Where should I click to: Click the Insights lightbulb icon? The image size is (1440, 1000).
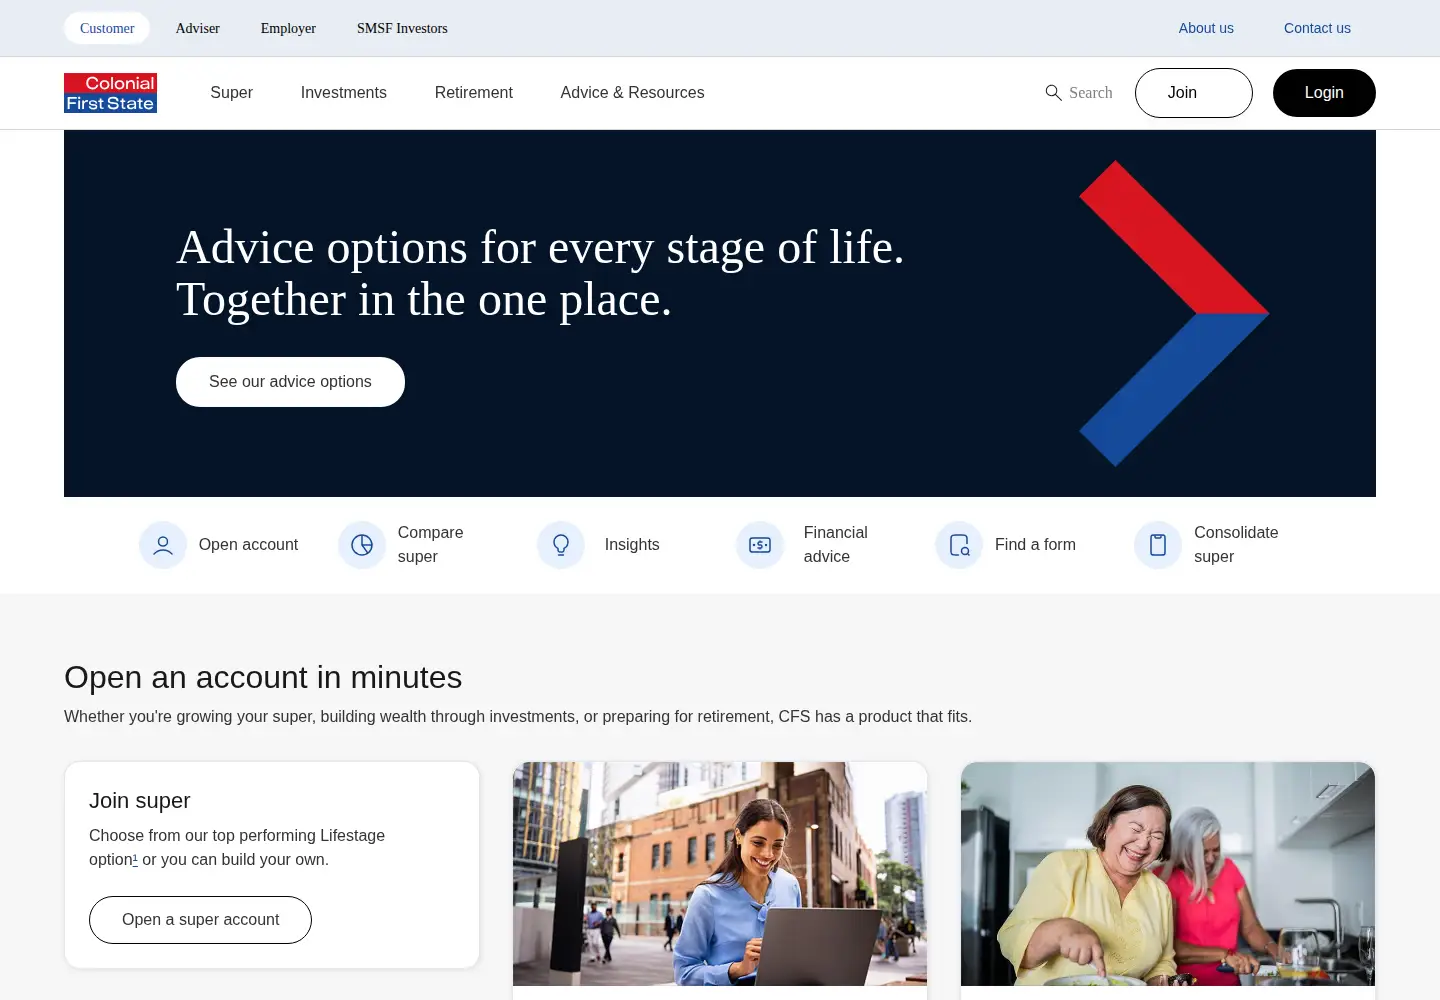pyautogui.click(x=561, y=545)
